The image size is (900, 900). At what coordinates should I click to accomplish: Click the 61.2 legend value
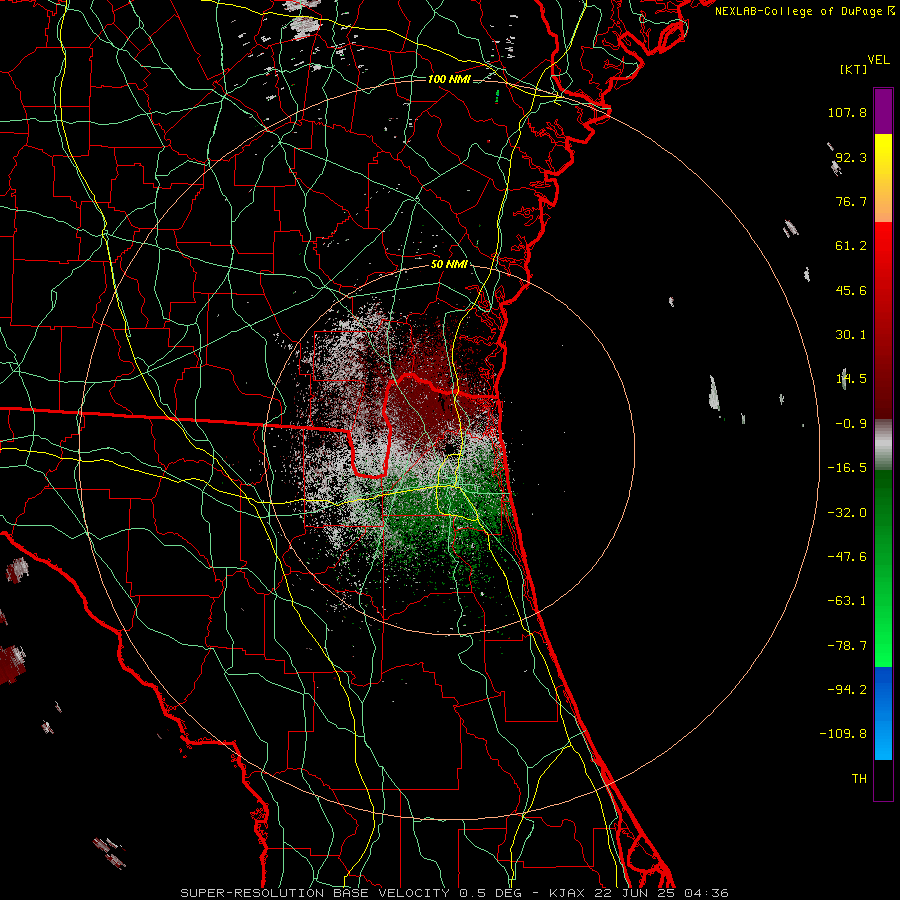coord(851,246)
